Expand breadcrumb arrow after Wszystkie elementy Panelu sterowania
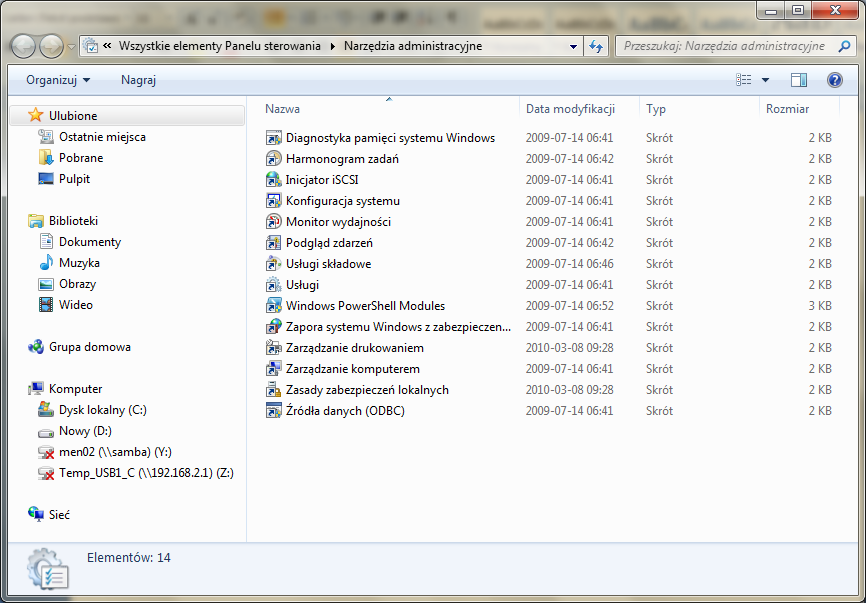Viewport: 866px width, 603px height. pyautogui.click(x=332, y=46)
